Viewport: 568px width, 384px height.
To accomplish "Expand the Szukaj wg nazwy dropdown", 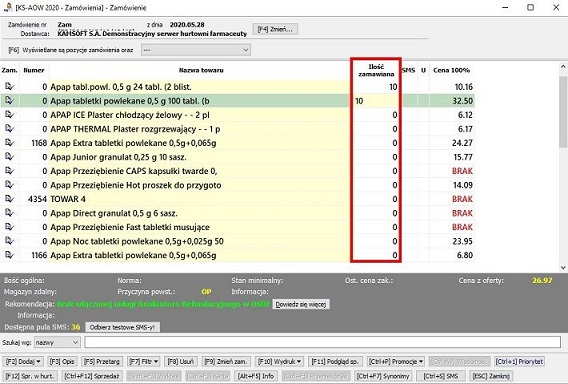I will point(57,342).
